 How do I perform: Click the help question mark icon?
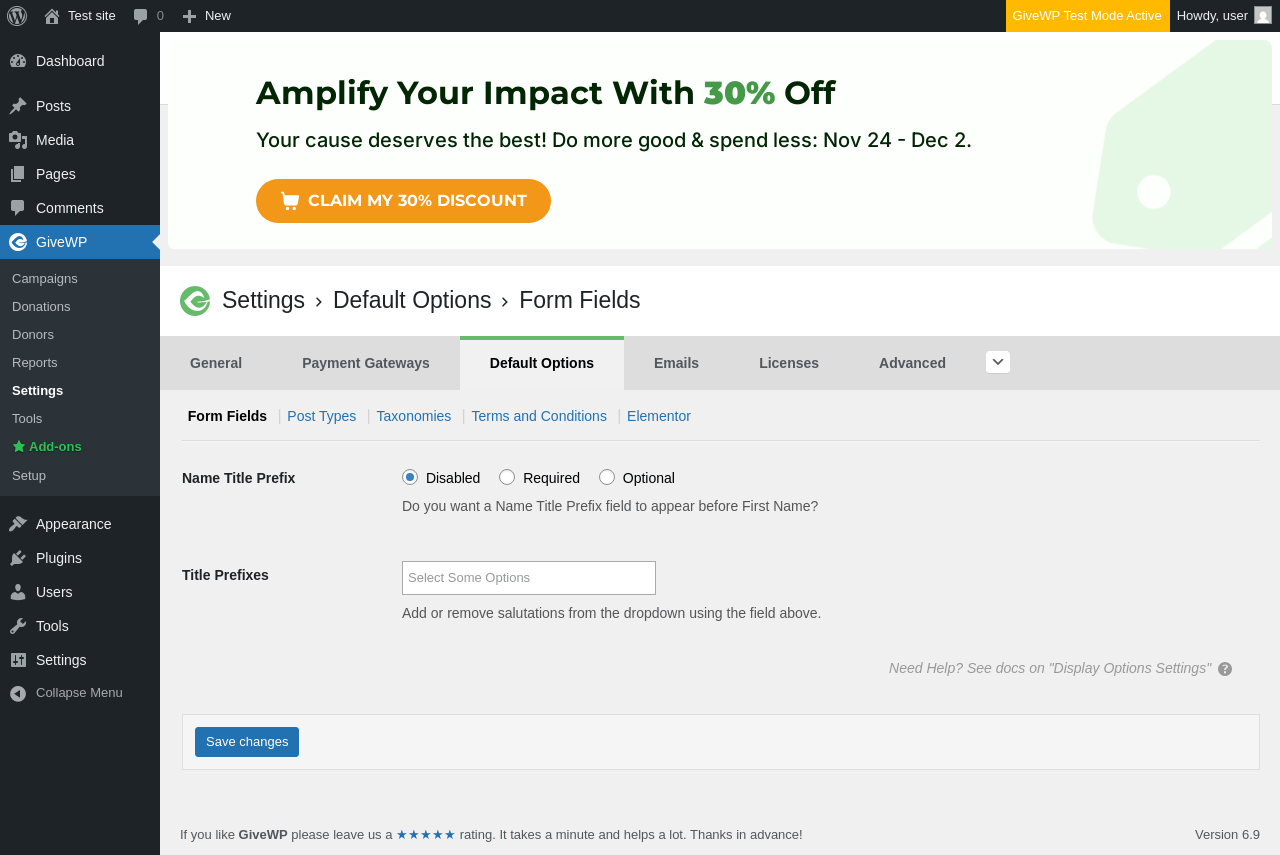tap(1225, 669)
